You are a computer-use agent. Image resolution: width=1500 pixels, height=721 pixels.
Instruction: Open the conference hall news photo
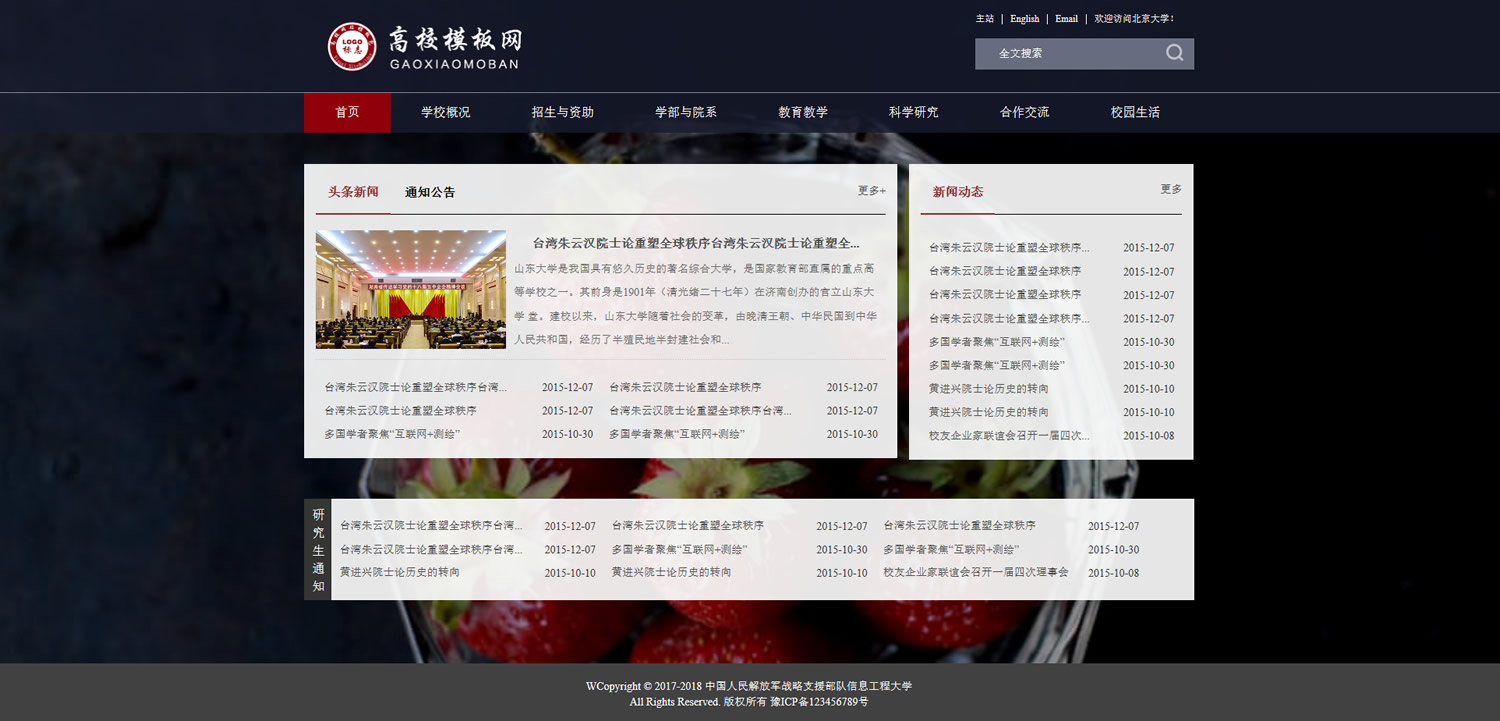point(410,289)
